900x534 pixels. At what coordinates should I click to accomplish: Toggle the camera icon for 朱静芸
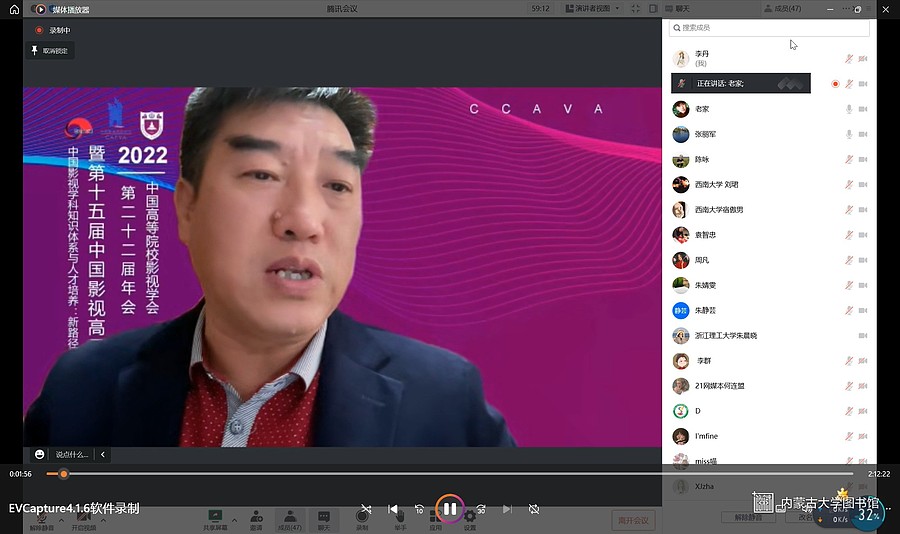[863, 311]
